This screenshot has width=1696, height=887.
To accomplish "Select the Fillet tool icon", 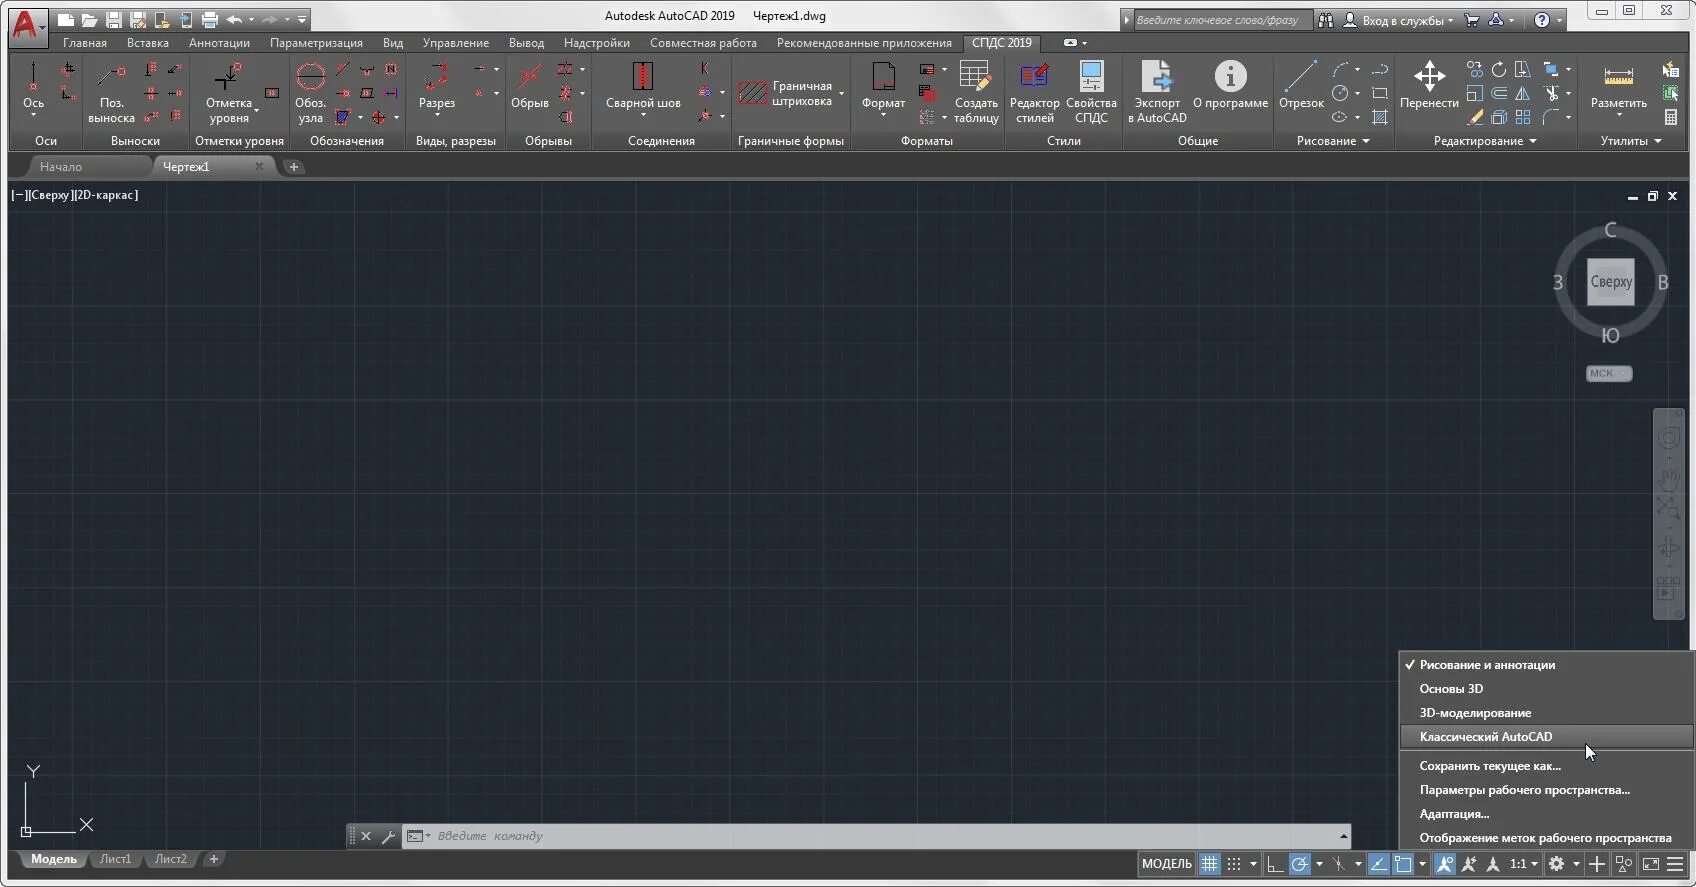I will pyautogui.click(x=1551, y=117).
